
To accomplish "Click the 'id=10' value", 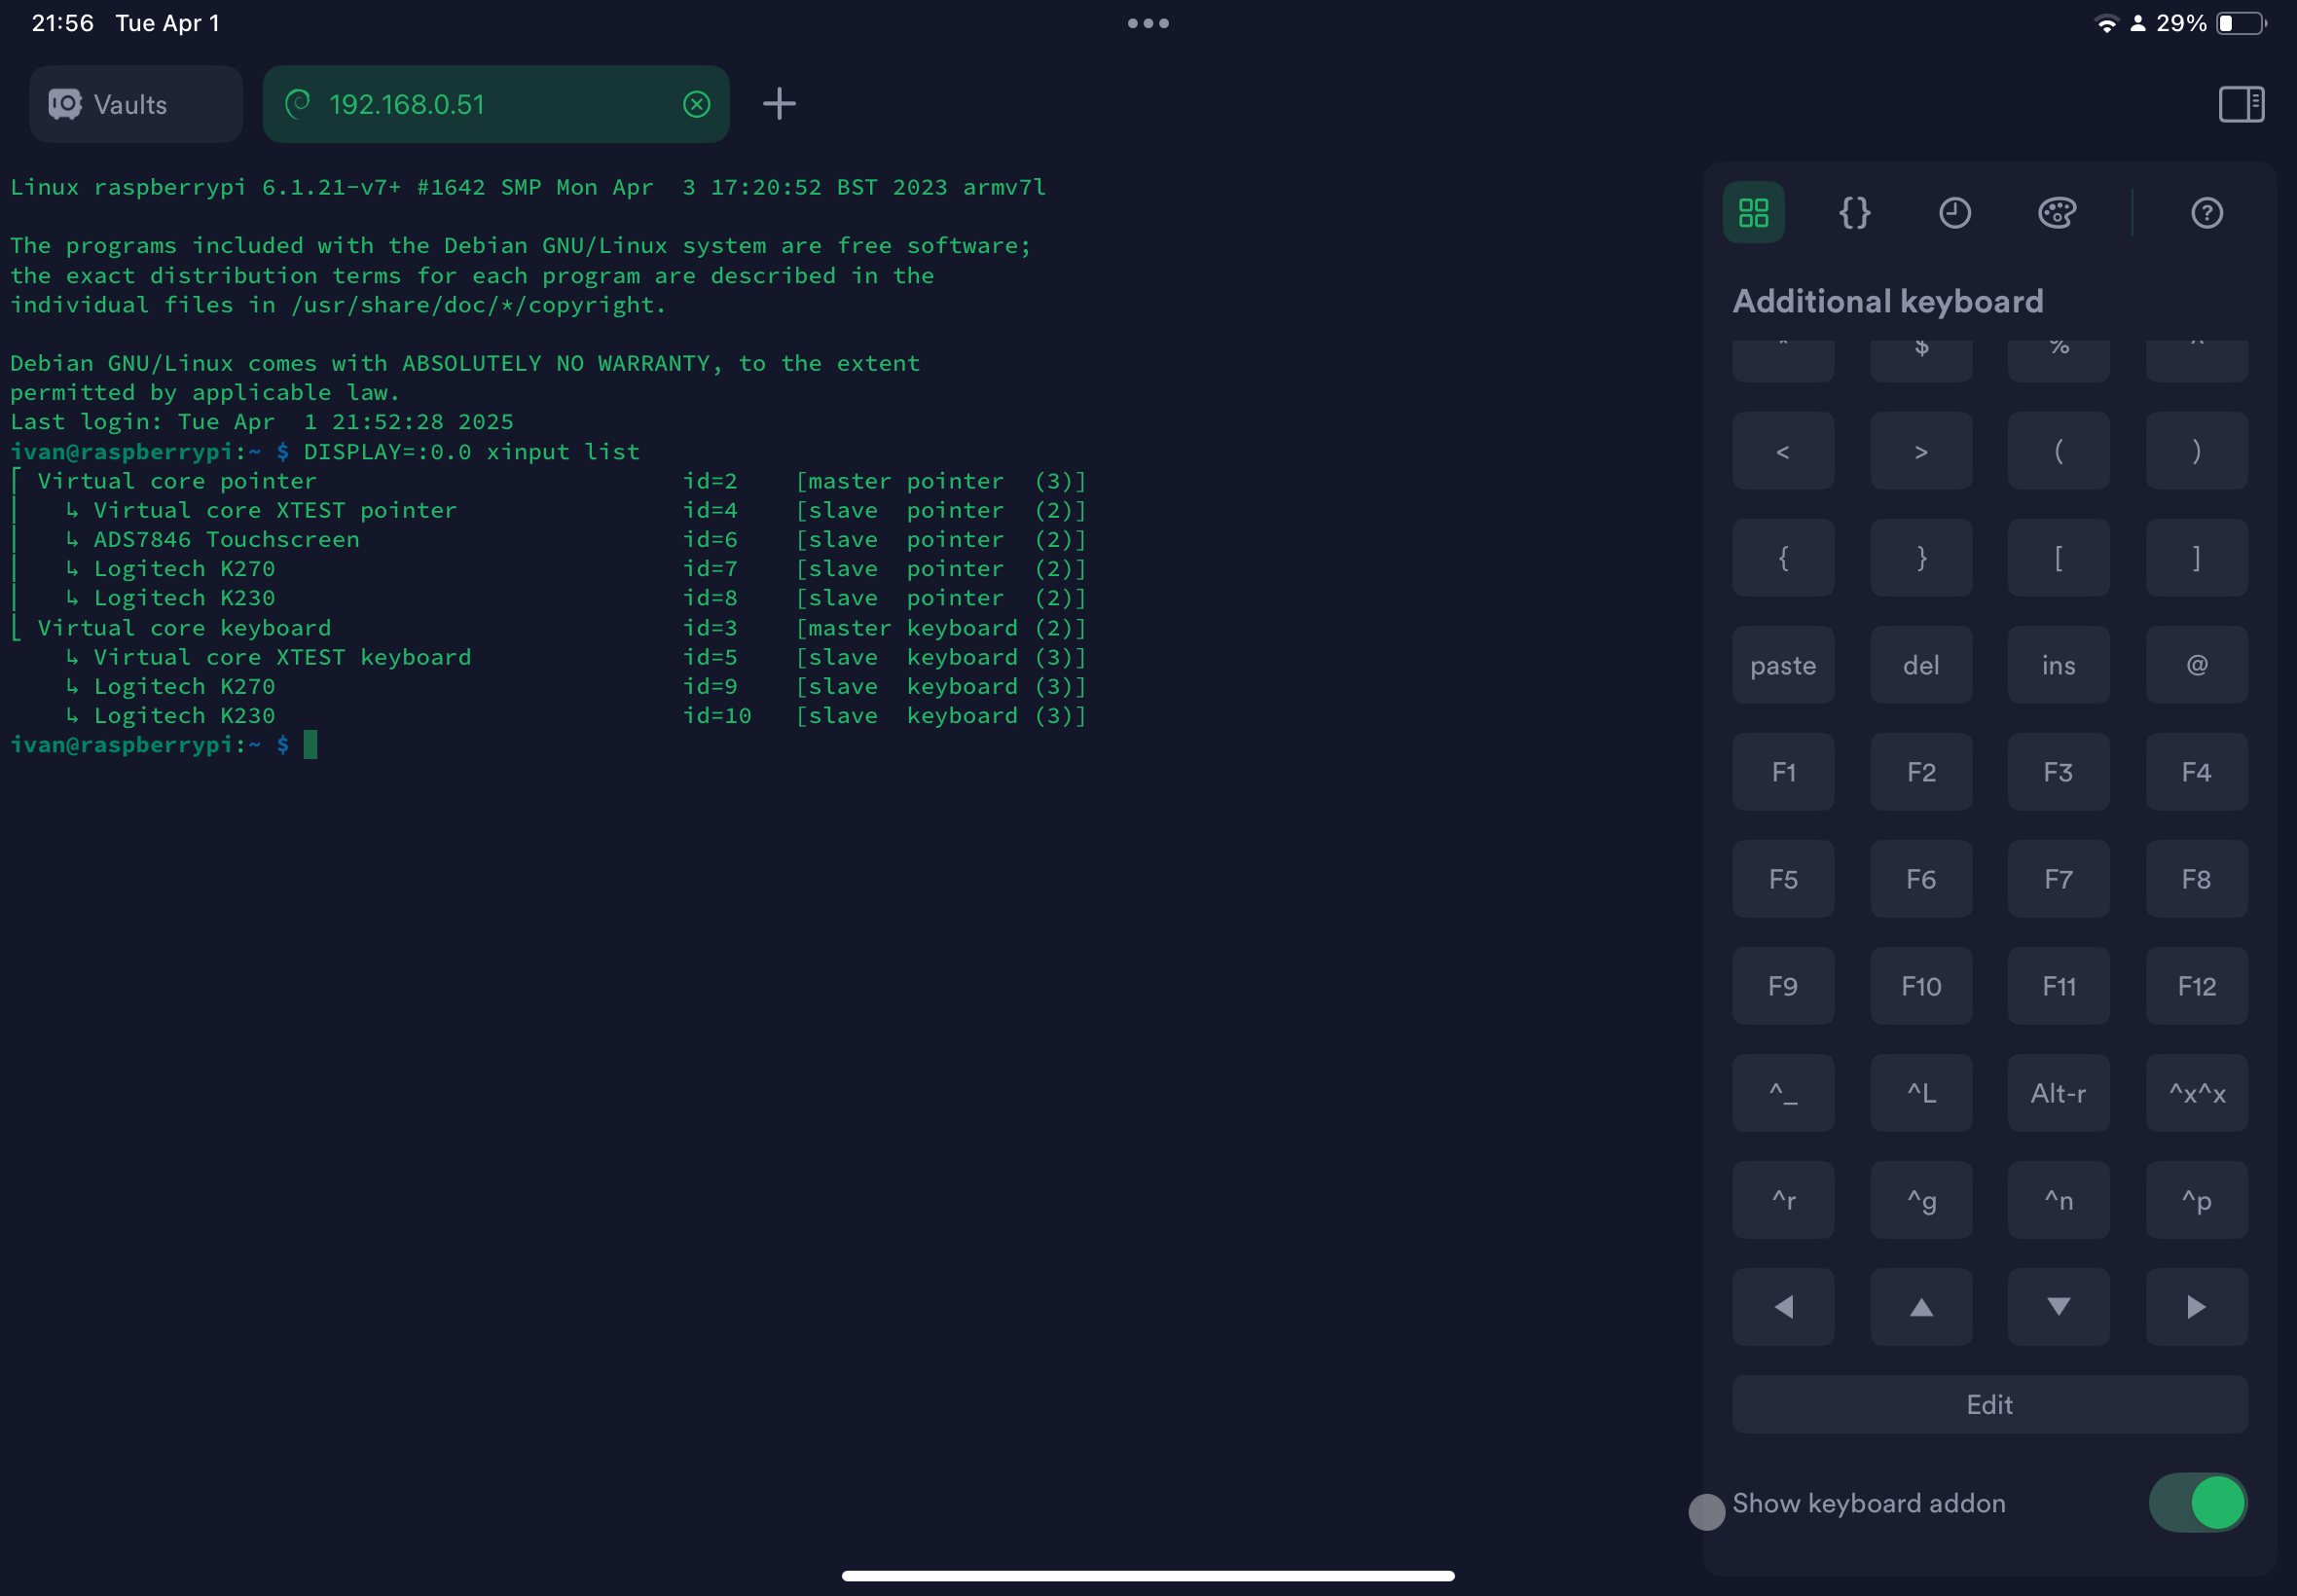I will click(x=717, y=716).
